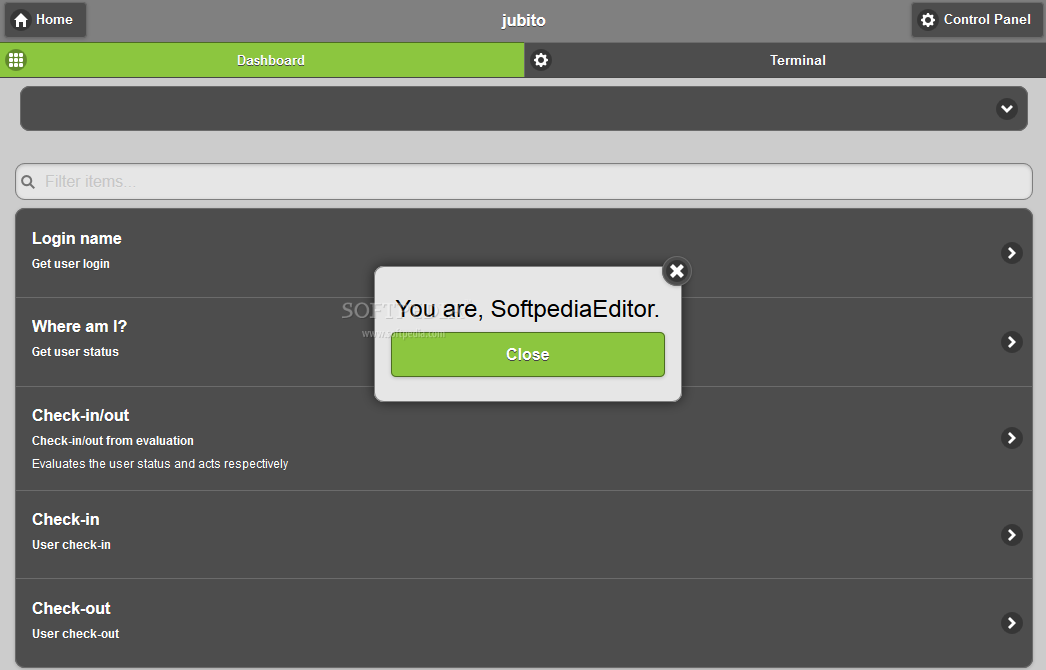Click 'Get user login' description text
This screenshot has width=1046, height=670.
[x=71, y=264]
